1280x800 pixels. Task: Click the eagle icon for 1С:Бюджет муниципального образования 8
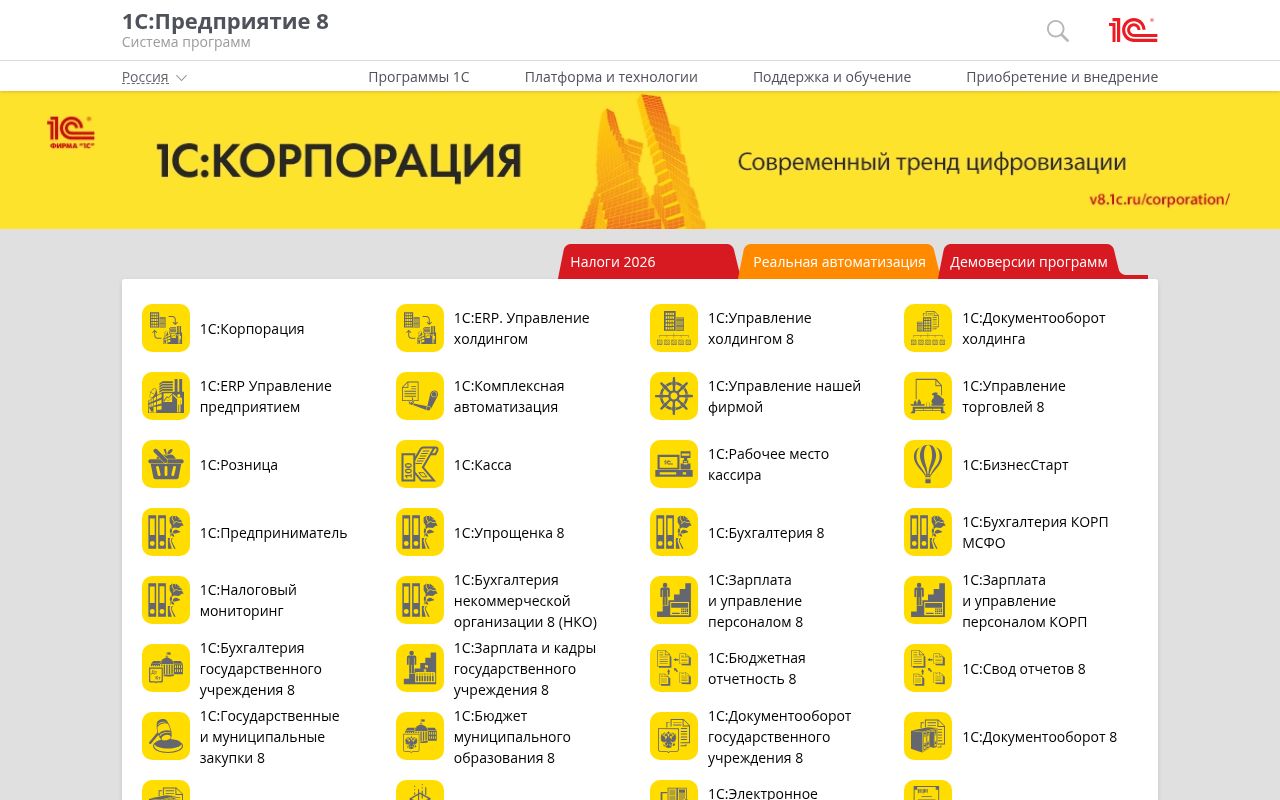[x=420, y=736]
